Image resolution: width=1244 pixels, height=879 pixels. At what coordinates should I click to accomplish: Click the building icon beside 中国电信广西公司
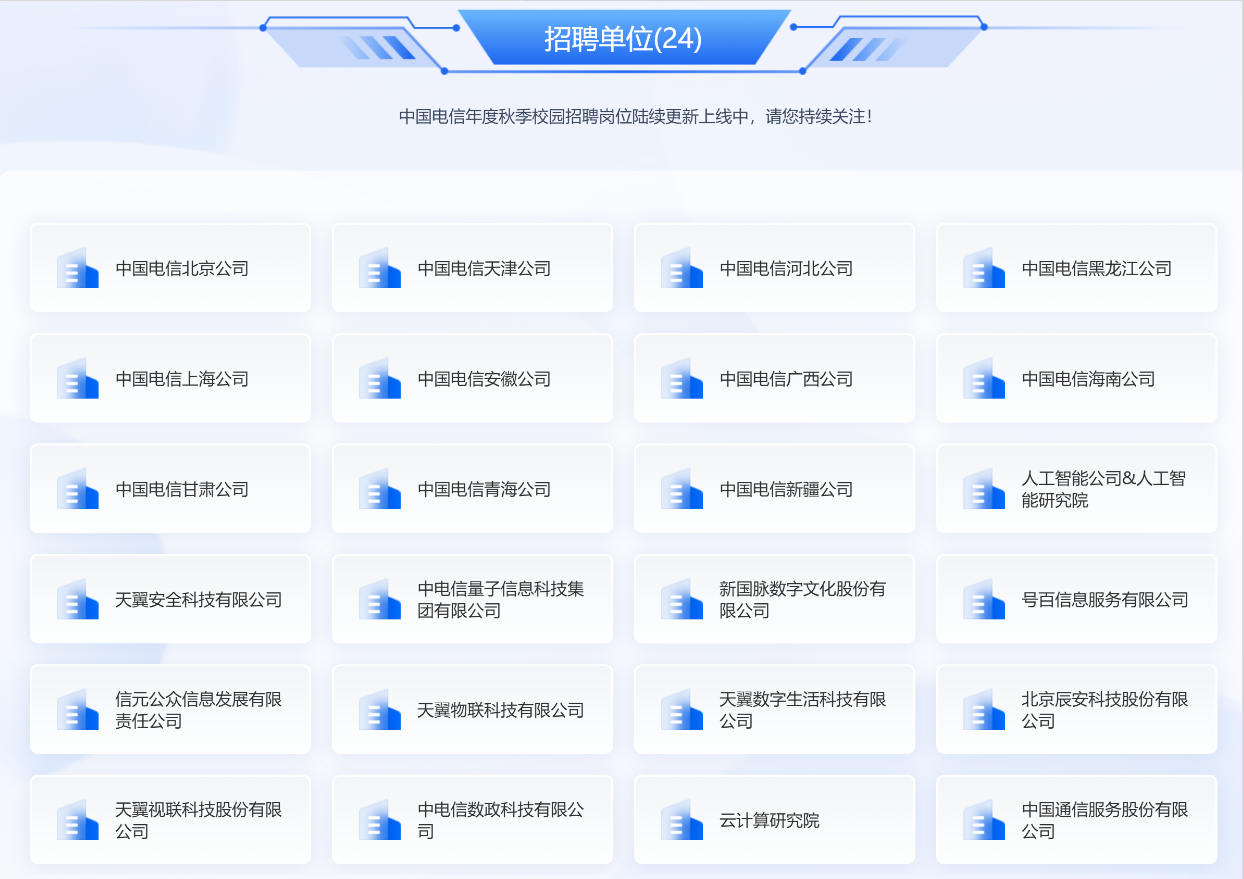tap(682, 378)
